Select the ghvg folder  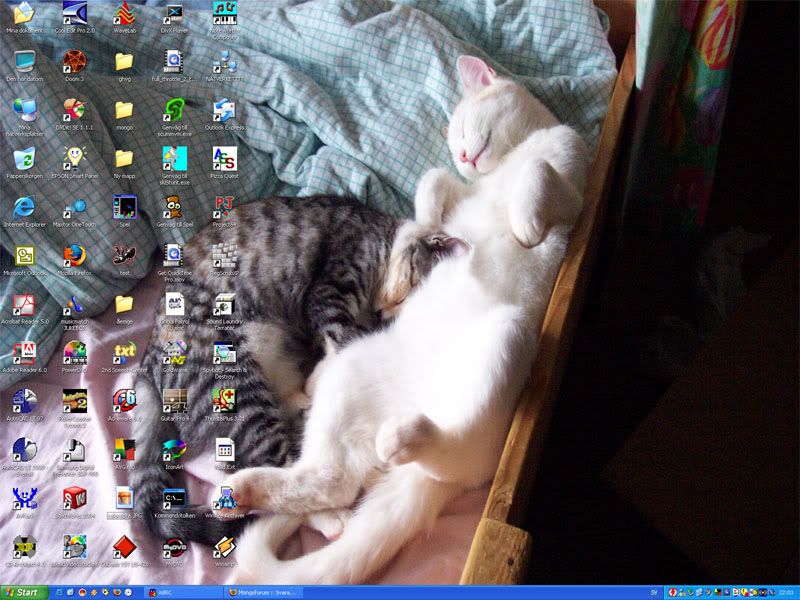coord(124,62)
